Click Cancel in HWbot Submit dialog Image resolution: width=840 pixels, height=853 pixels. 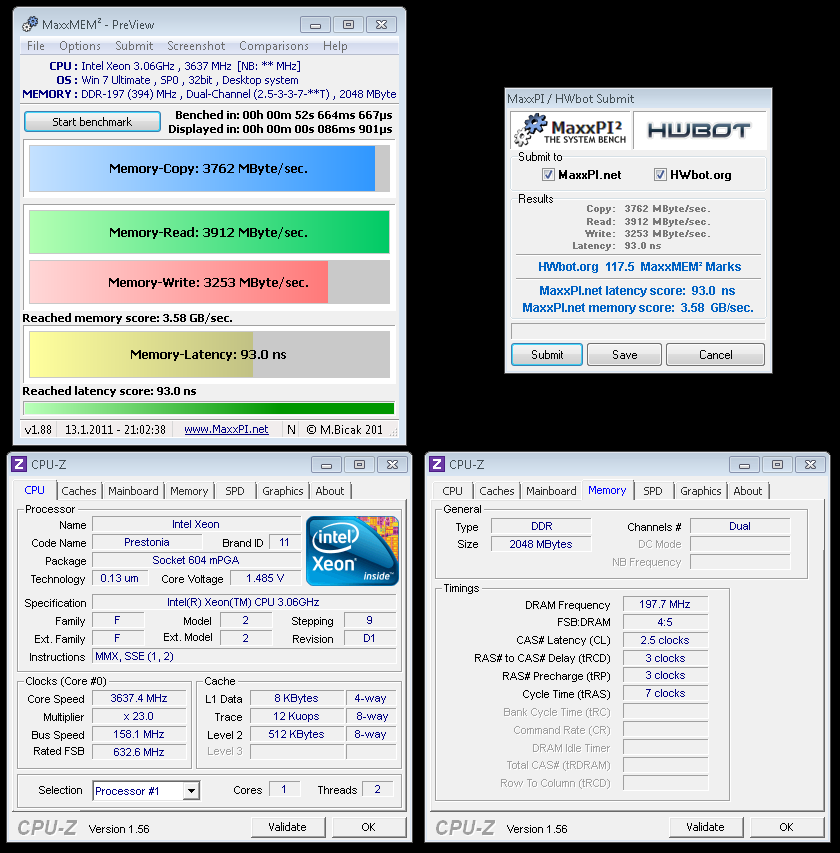coord(715,355)
